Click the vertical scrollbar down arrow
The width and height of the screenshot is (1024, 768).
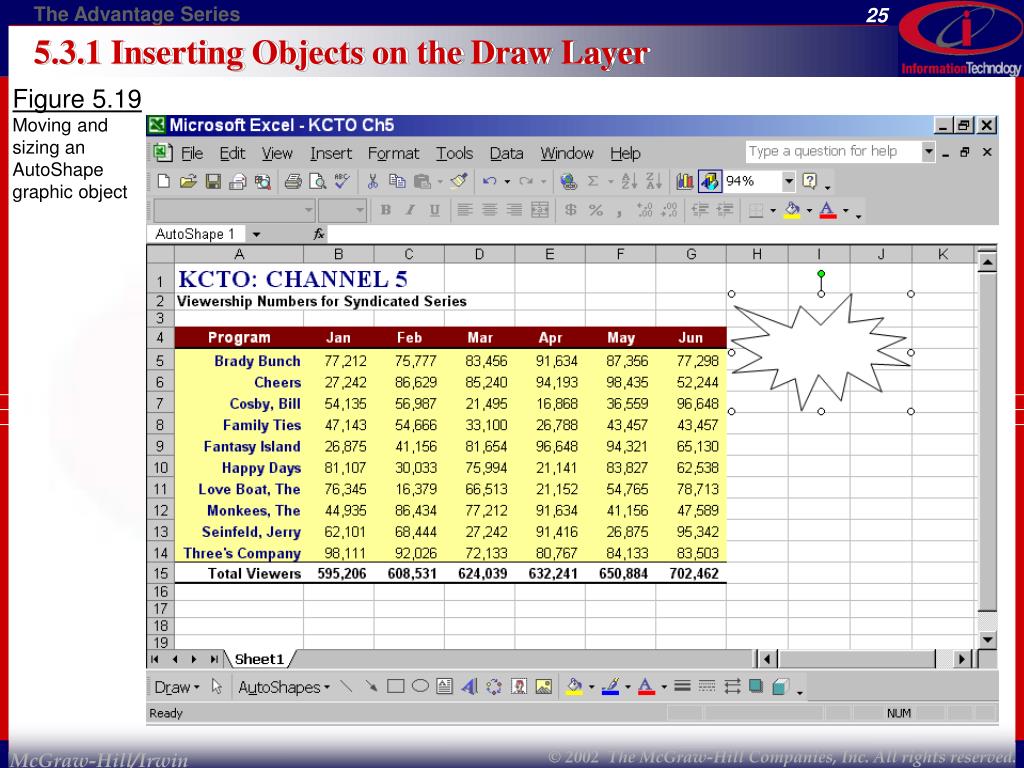(x=987, y=640)
